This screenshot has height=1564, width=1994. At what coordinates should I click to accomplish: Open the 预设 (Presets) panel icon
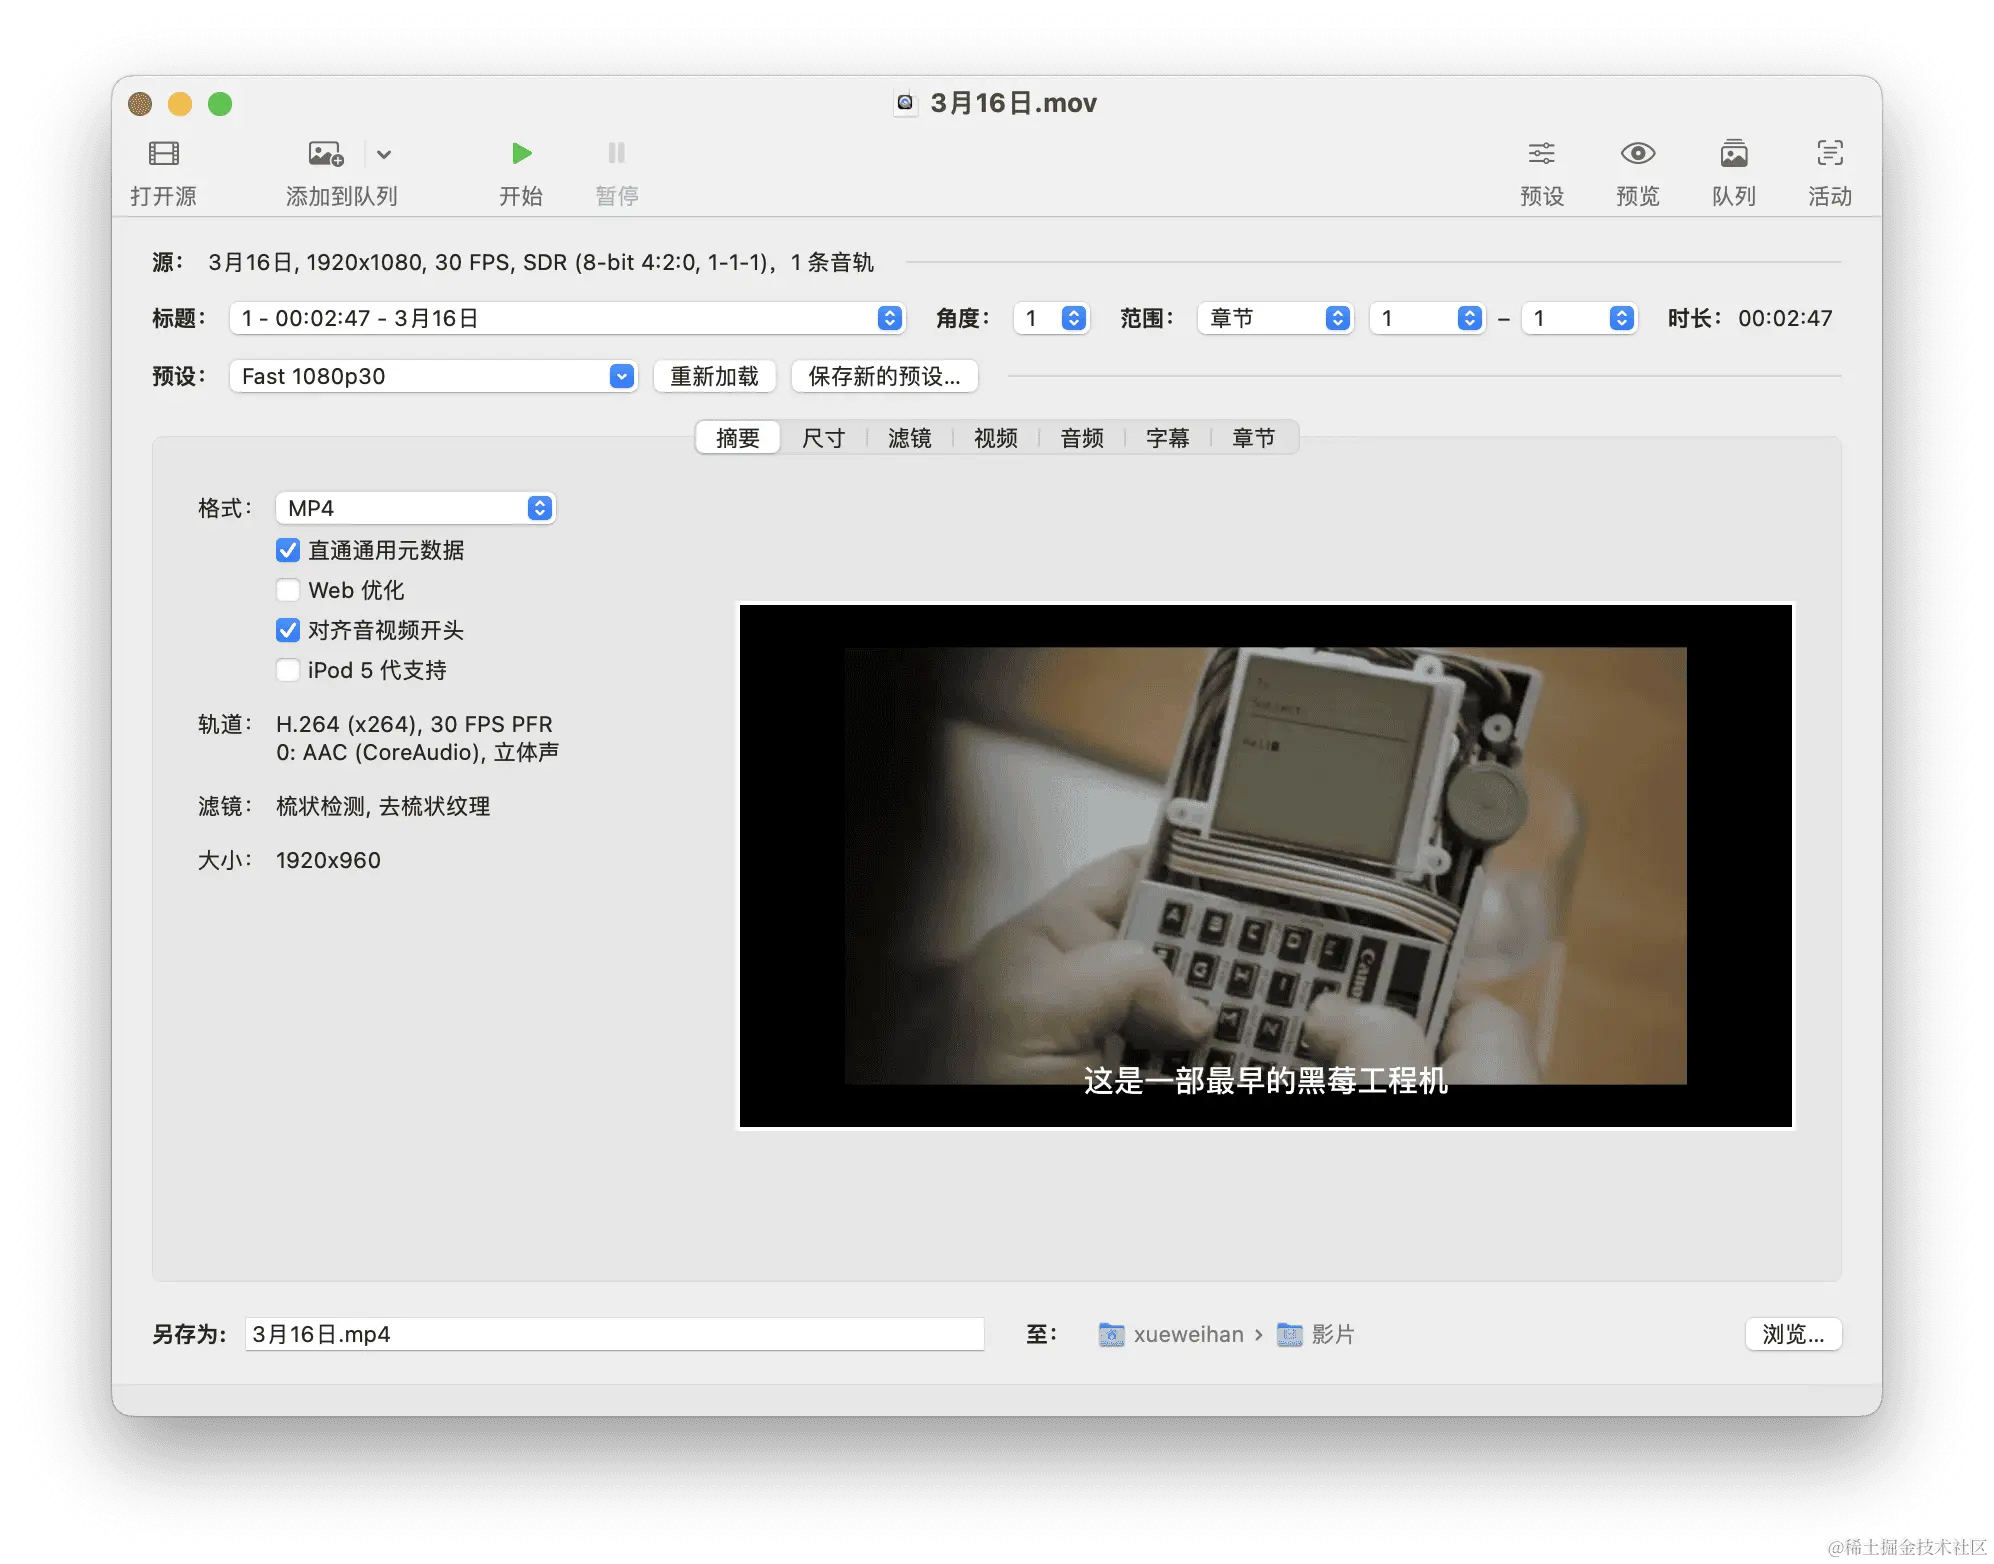(1541, 152)
